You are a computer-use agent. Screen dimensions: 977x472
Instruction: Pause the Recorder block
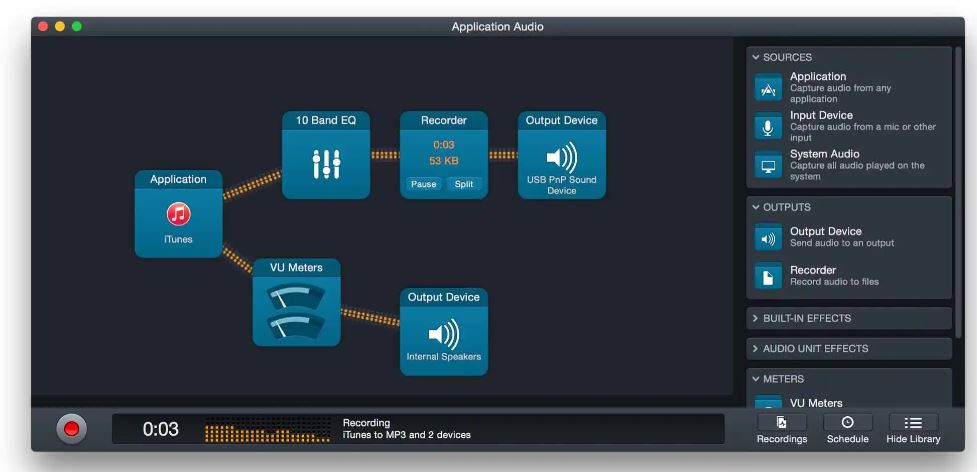pos(424,184)
